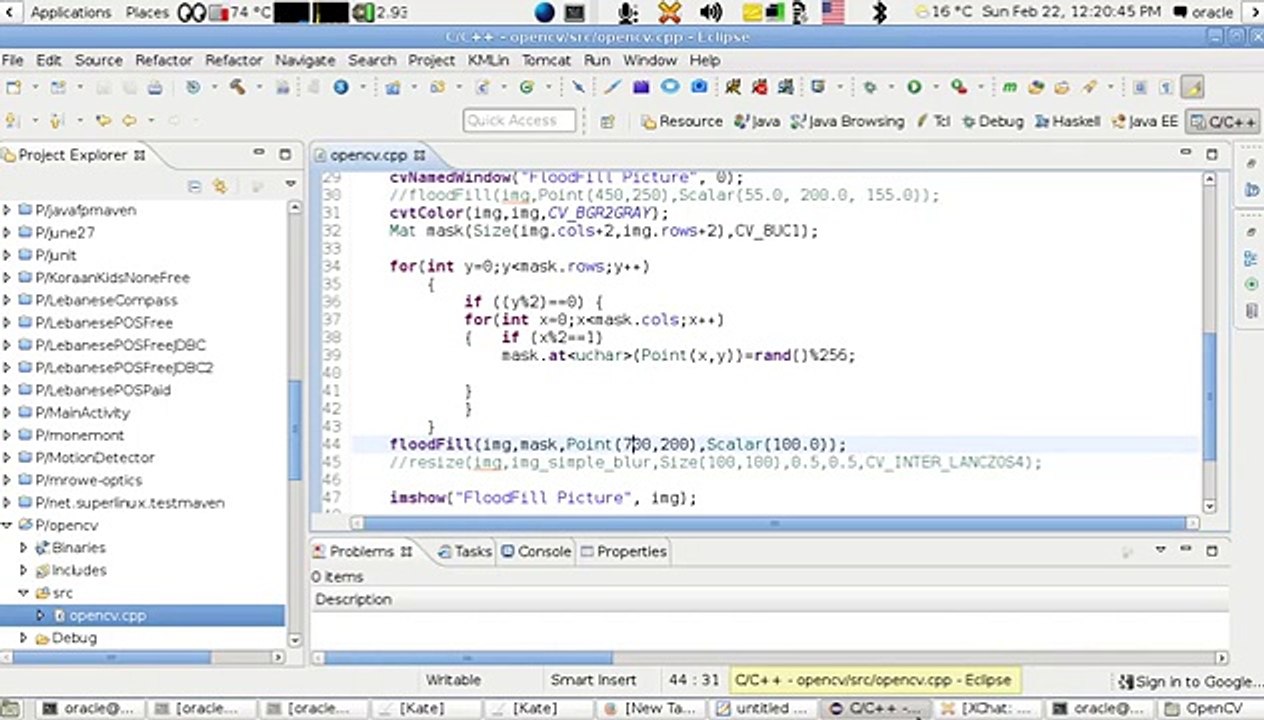Click the Bluetooth tray icon
The height and width of the screenshot is (720, 1264).
880,12
